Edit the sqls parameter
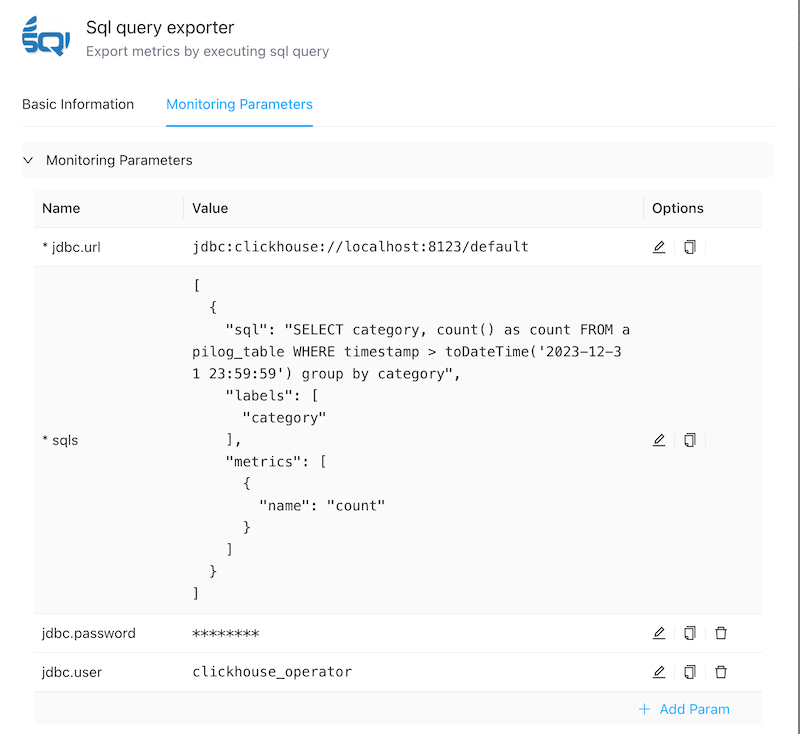 pyautogui.click(x=658, y=440)
